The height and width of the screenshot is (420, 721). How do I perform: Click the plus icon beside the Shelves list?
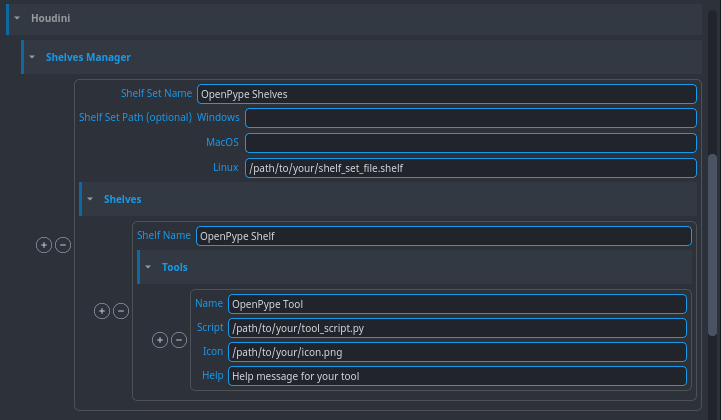[44, 245]
